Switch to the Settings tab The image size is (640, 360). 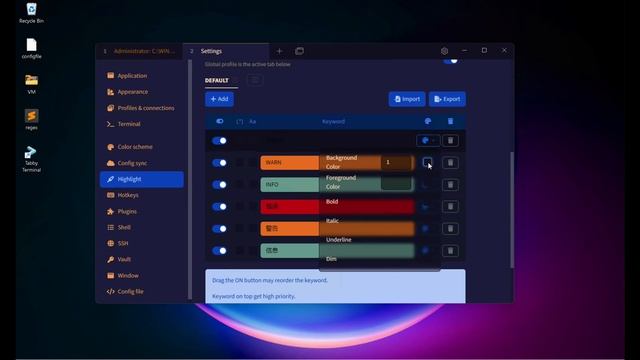[226, 51]
